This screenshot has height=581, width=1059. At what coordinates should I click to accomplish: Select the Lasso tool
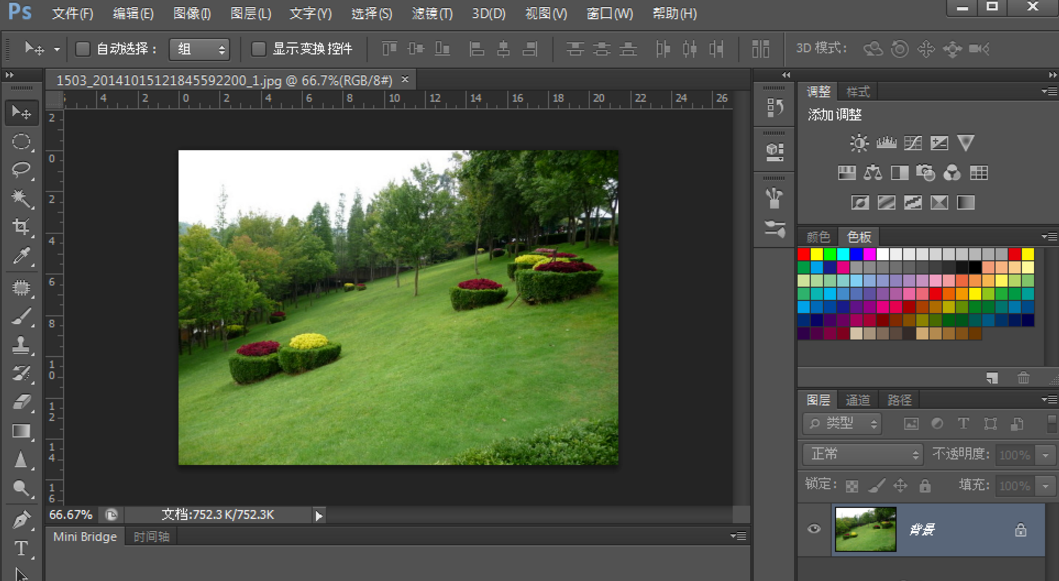[21, 170]
